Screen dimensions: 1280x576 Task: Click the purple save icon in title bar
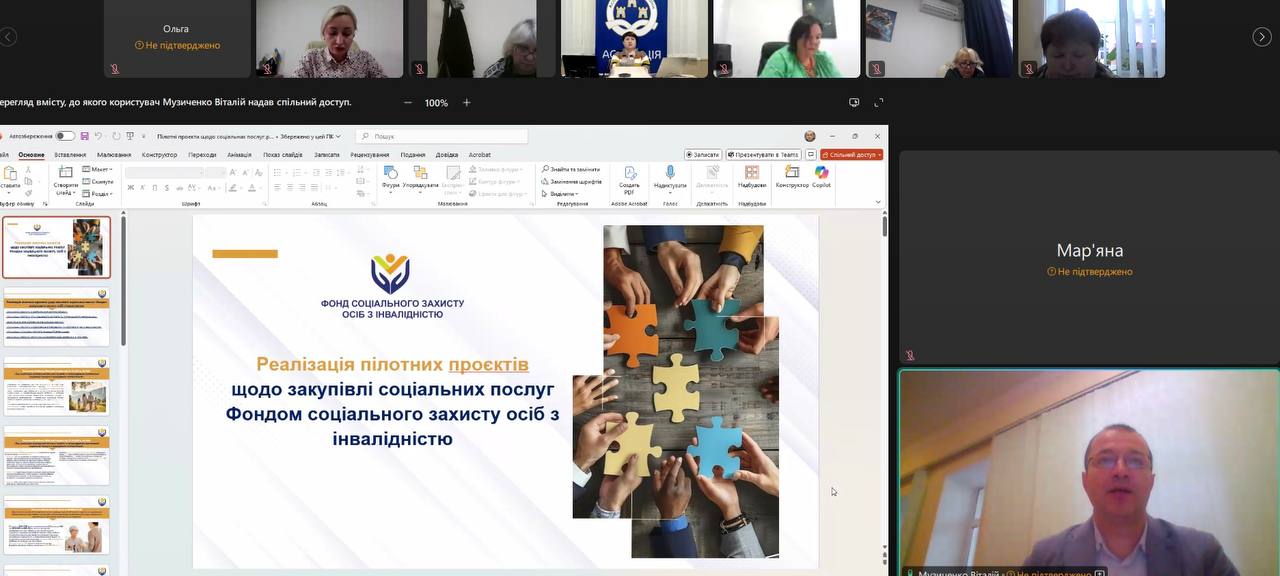[x=84, y=136]
